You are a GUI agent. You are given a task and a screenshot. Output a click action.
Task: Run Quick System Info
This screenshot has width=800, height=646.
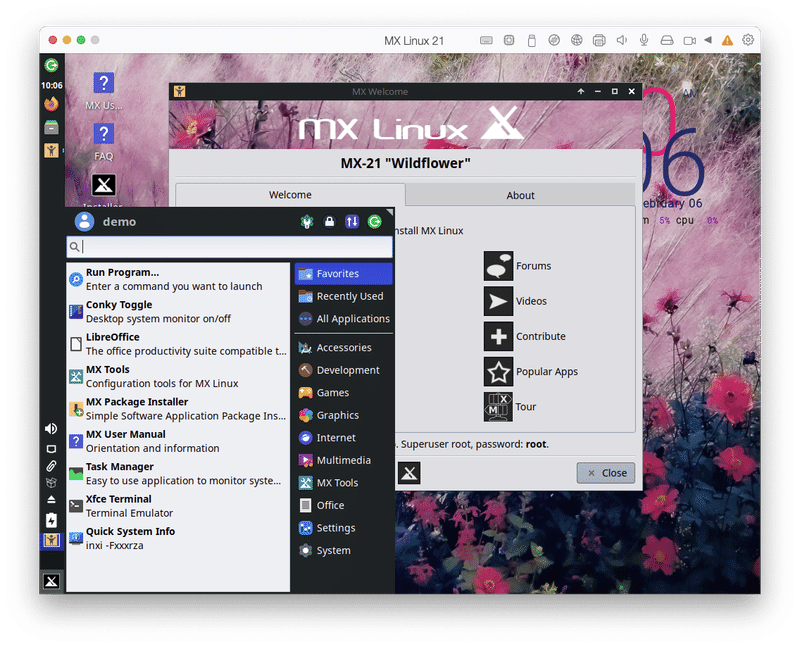click(178, 538)
